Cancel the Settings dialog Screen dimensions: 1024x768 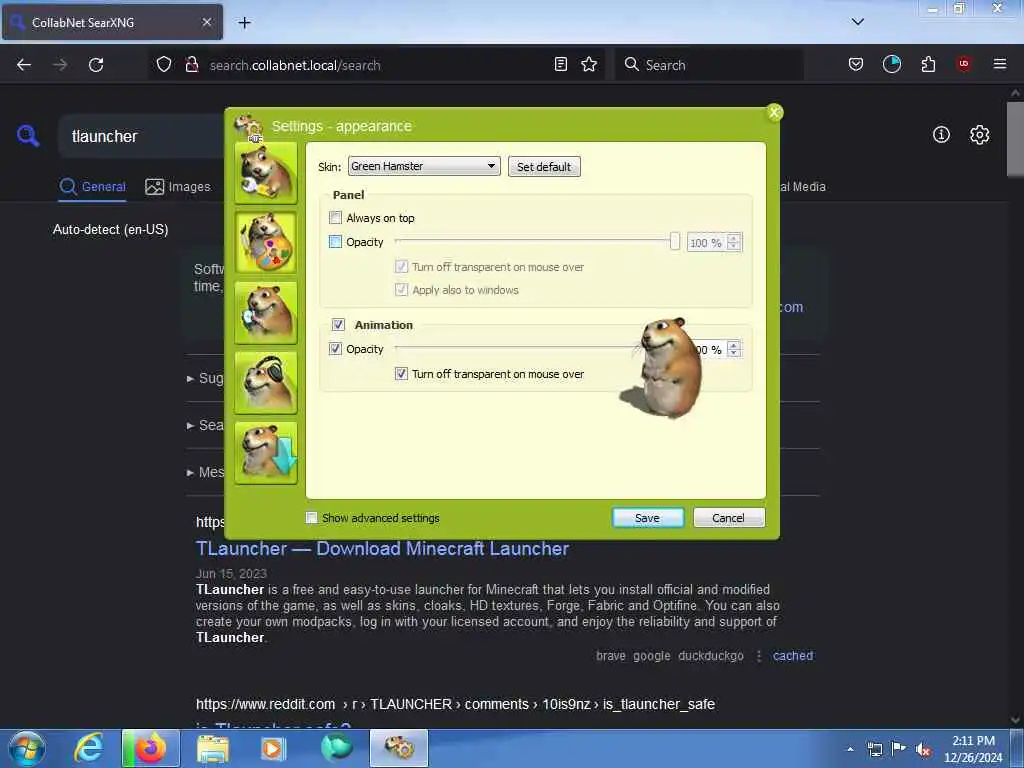(729, 518)
